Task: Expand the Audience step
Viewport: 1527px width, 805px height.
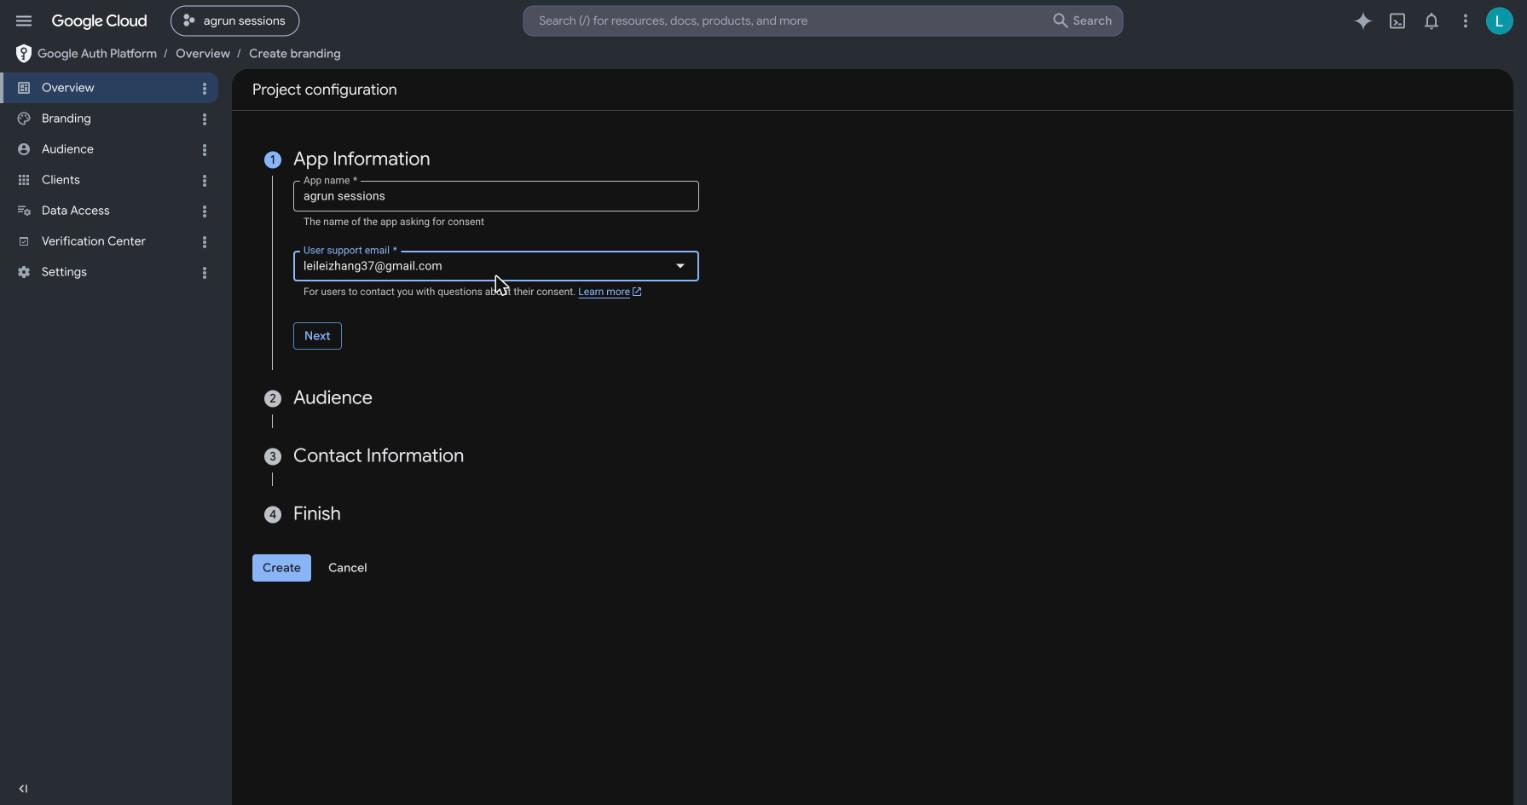Action: tap(332, 398)
